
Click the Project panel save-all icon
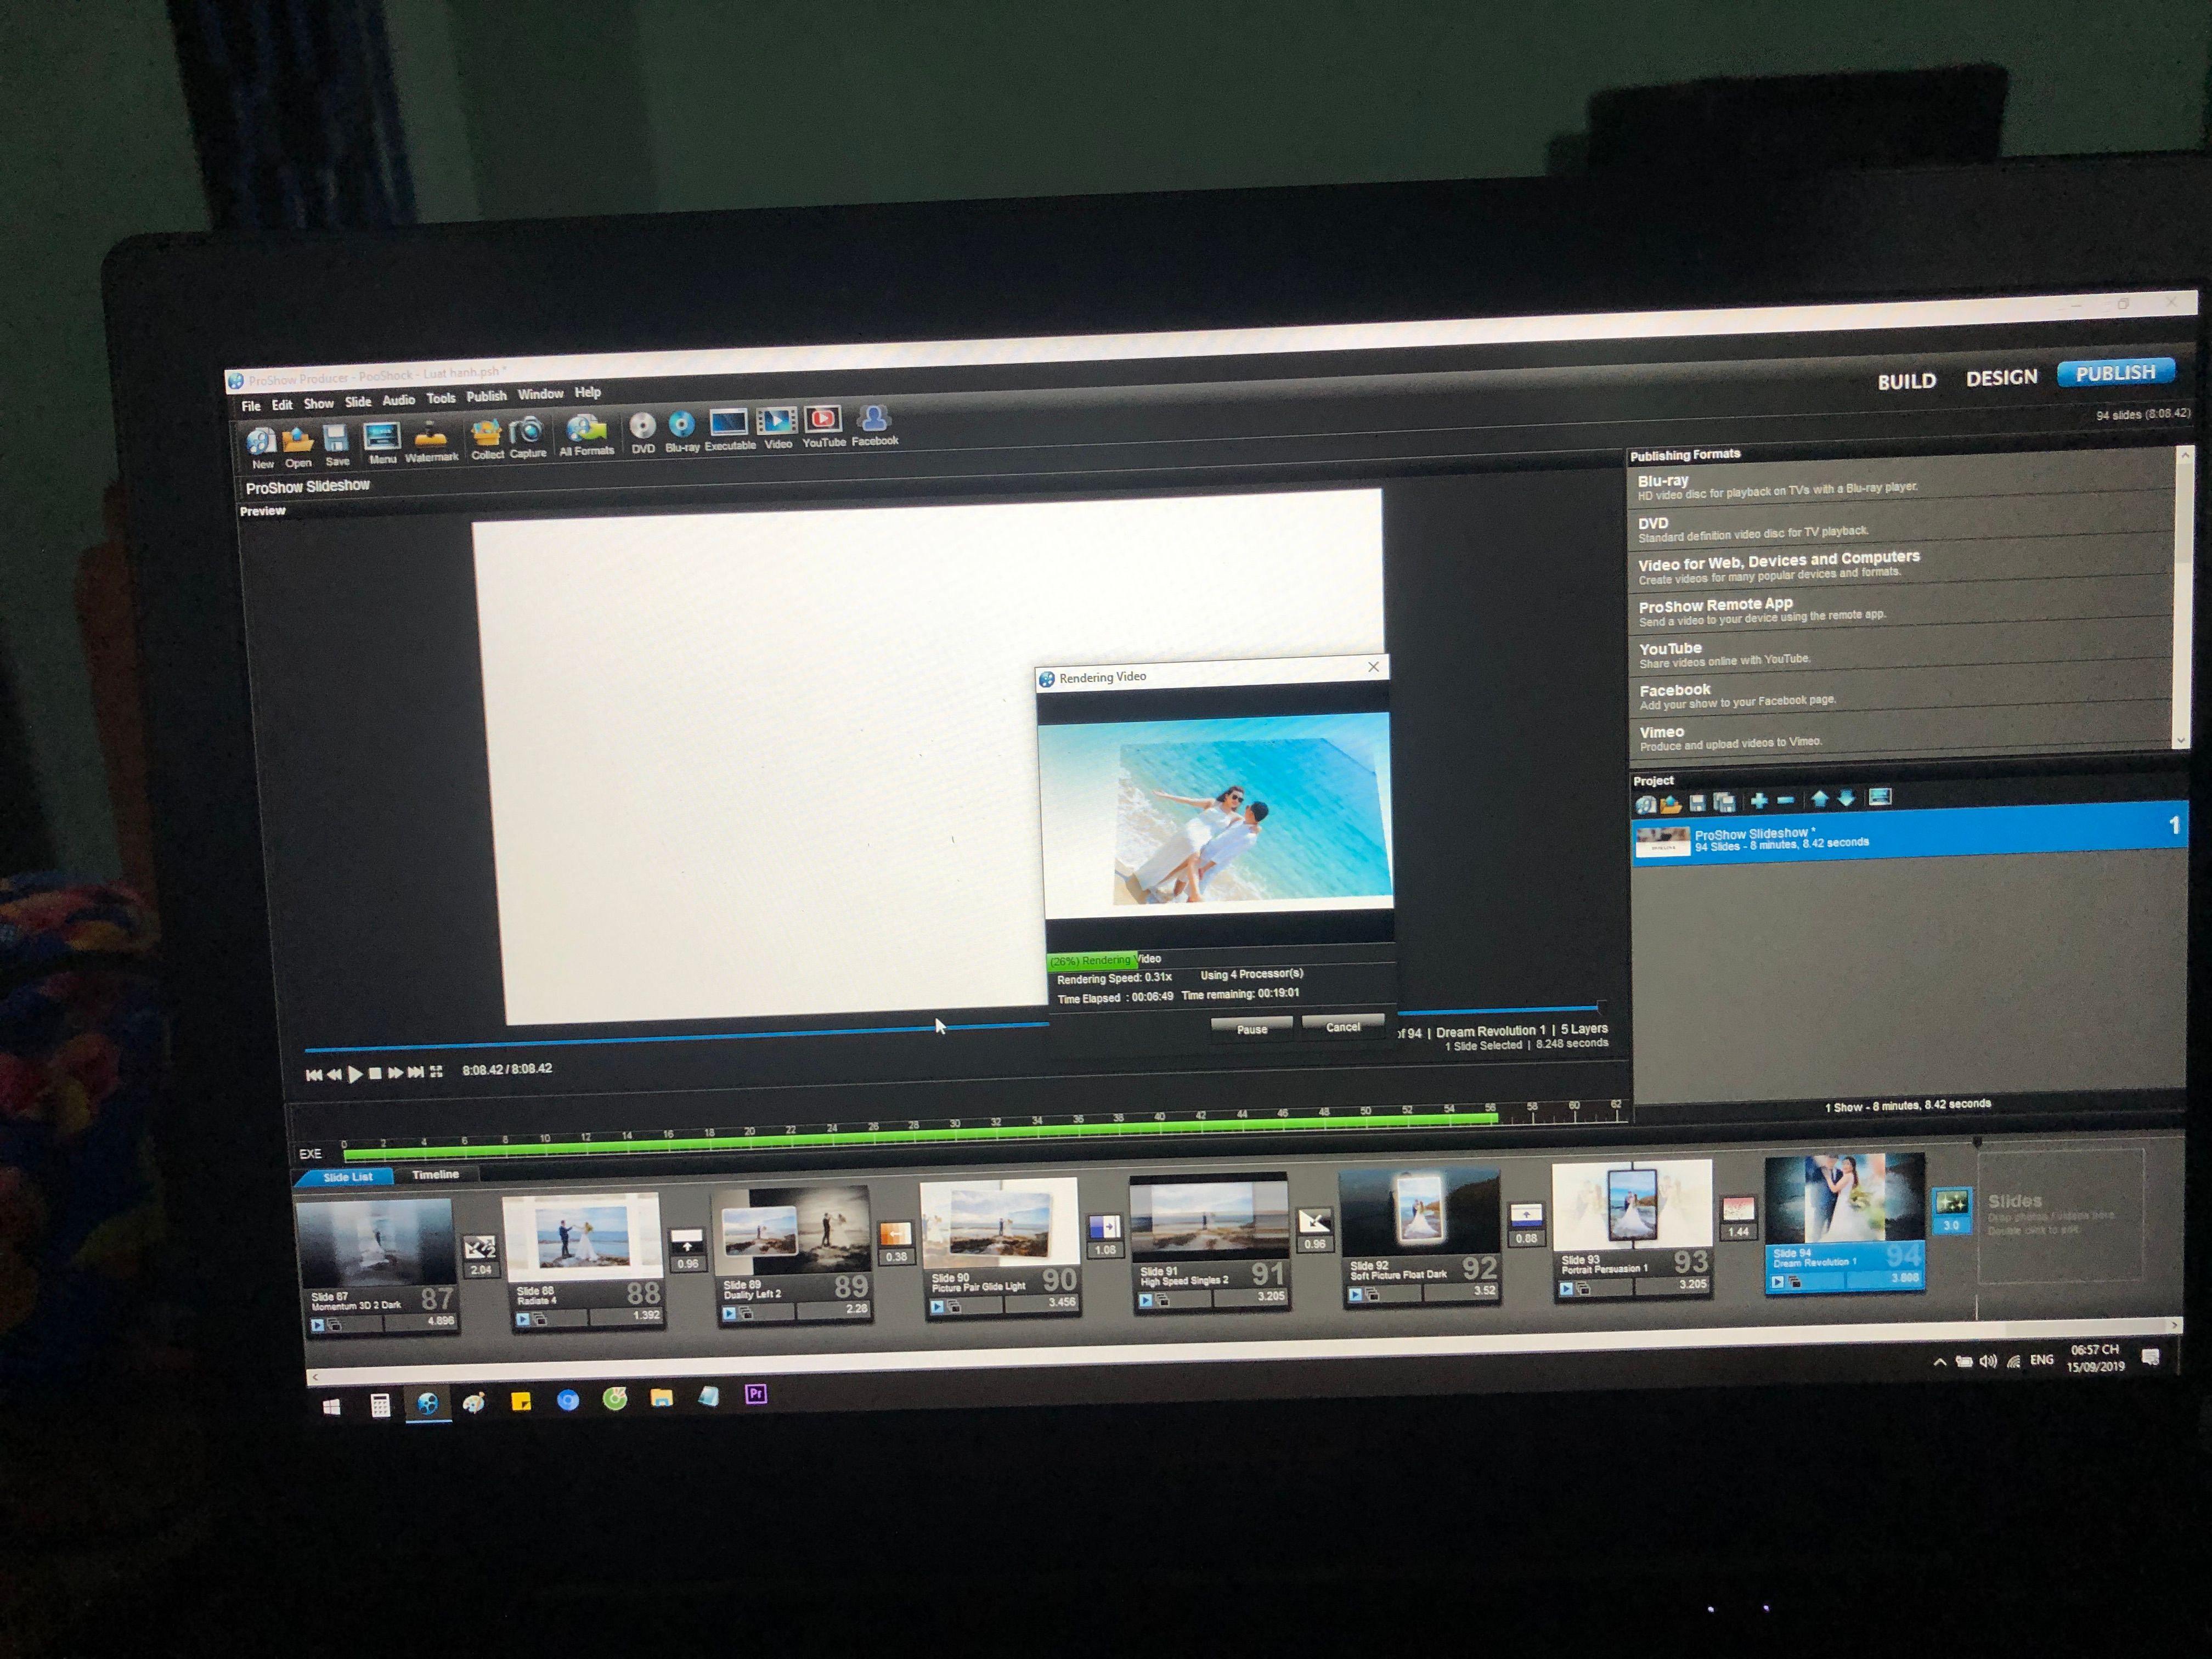tap(1724, 801)
